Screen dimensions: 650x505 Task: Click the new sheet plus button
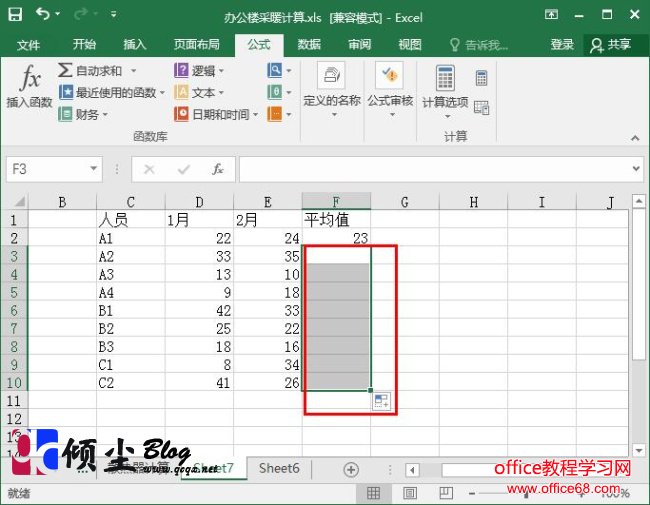[351, 470]
